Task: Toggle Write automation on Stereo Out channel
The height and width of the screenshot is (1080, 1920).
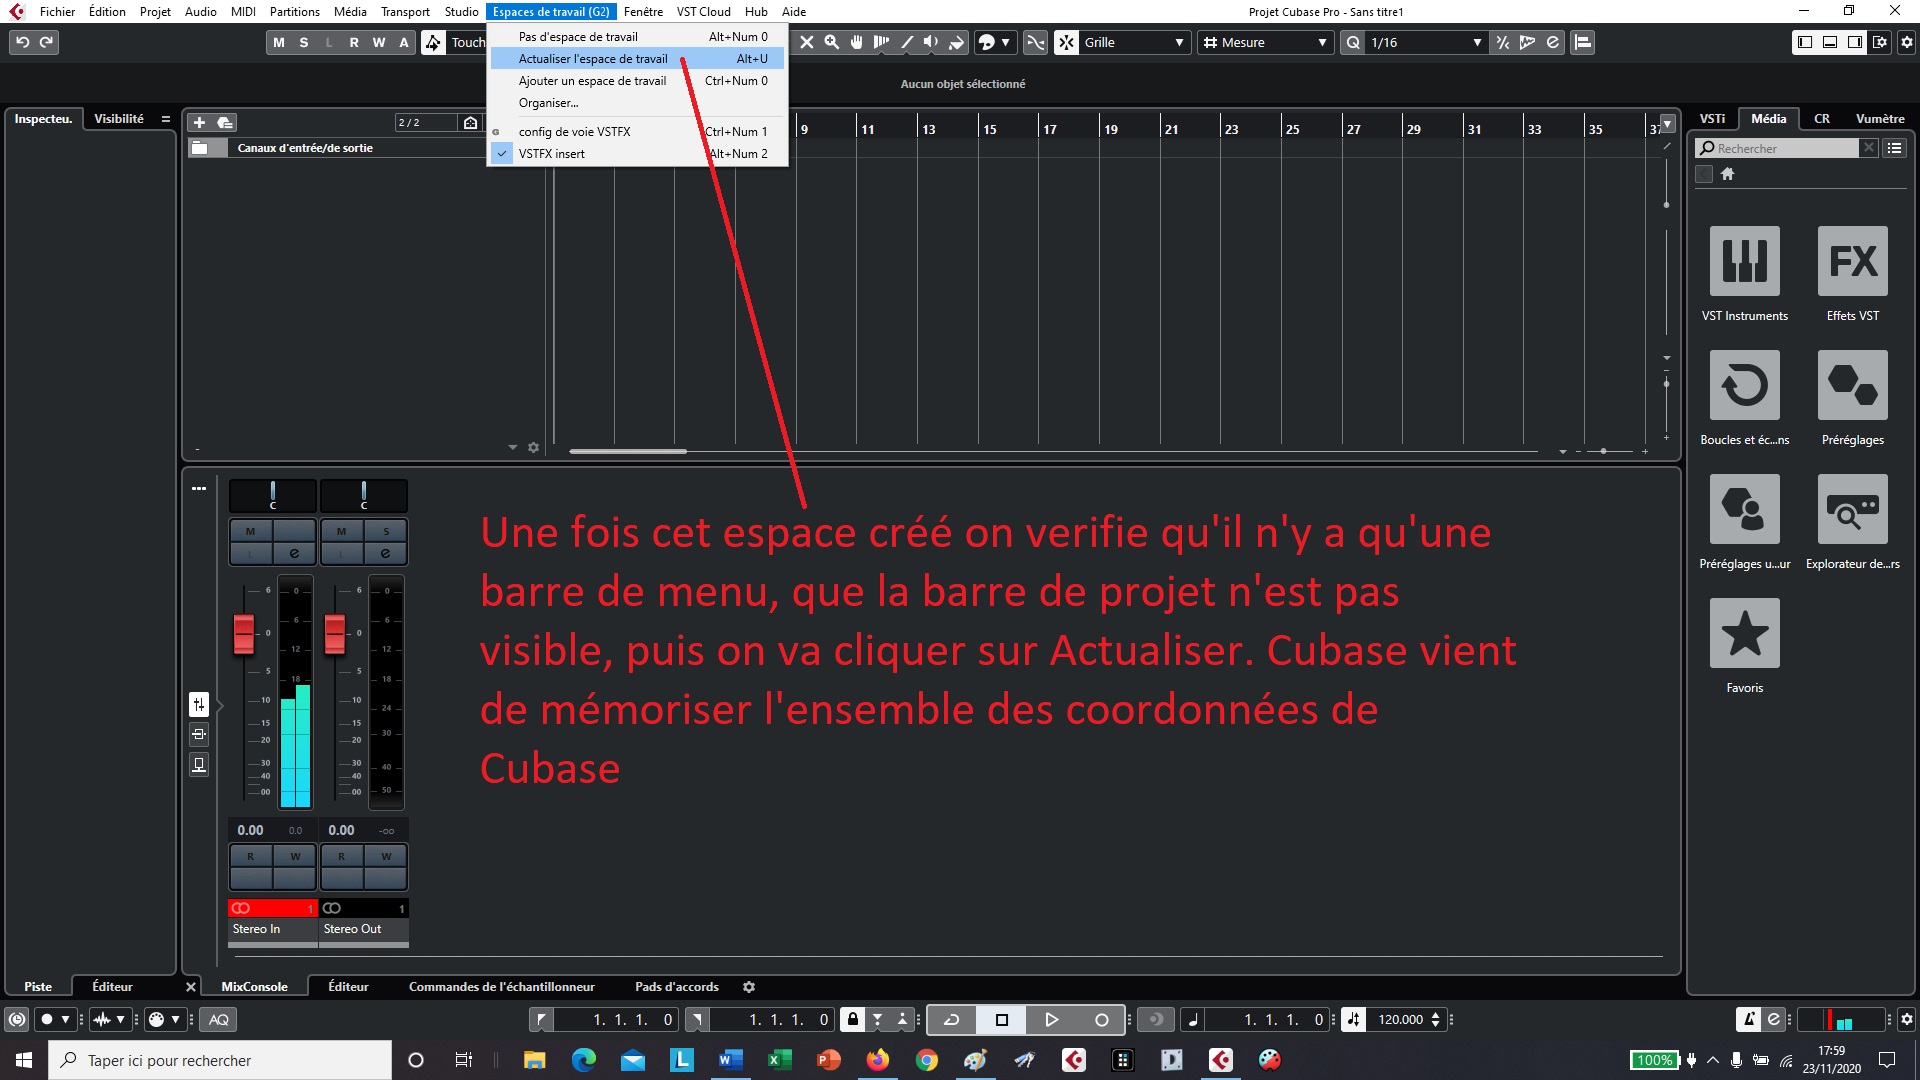Action: point(386,856)
